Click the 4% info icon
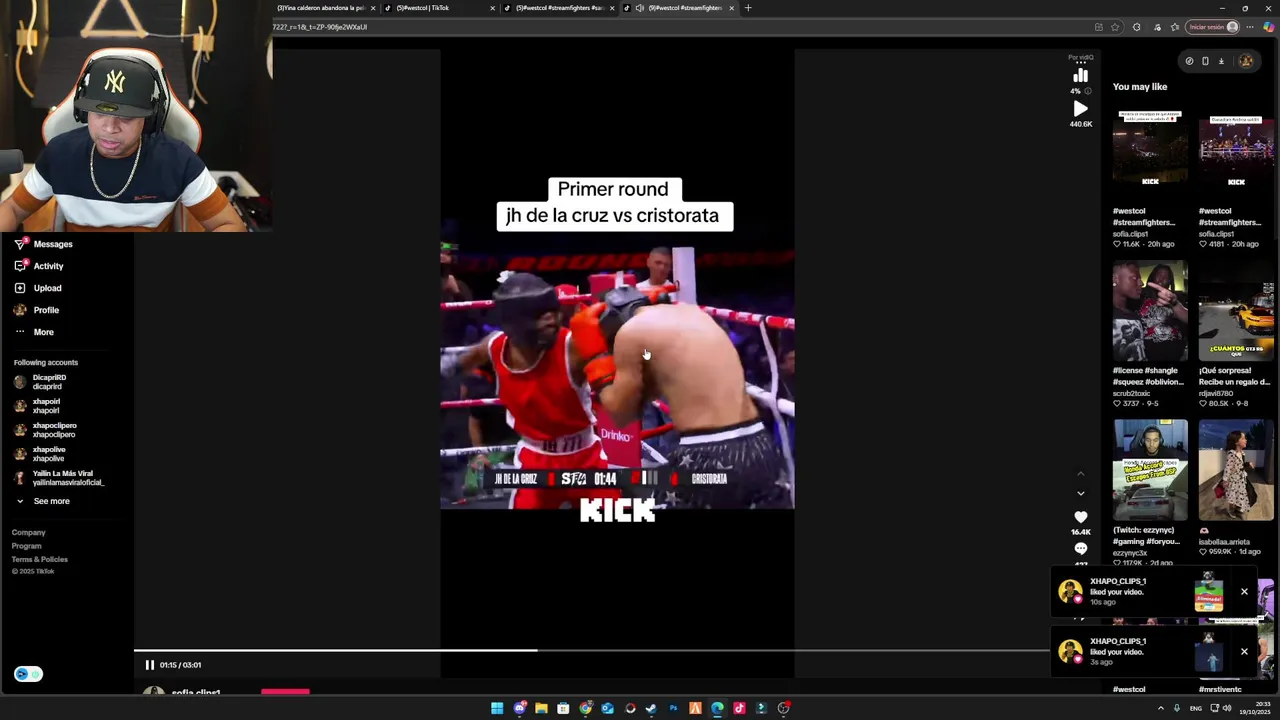Screen dimensions: 1280x720 [x=1088, y=91]
